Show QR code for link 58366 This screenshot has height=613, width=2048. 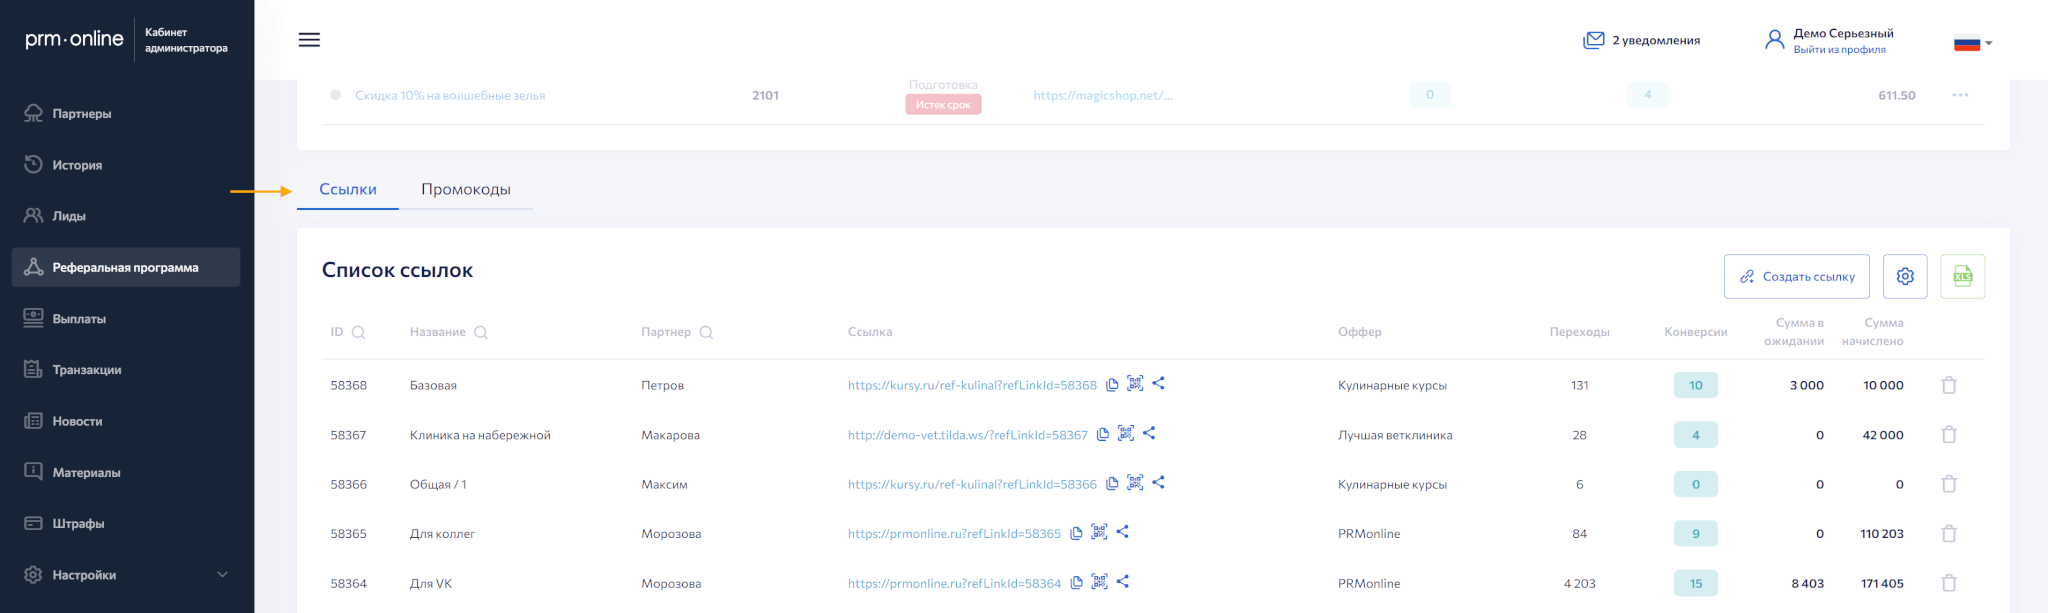click(x=1135, y=482)
